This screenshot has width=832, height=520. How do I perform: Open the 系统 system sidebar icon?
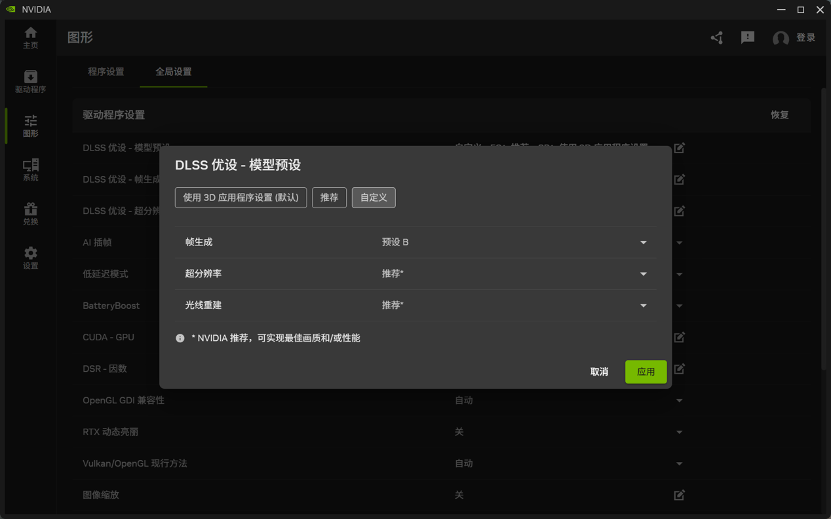tap(30, 170)
